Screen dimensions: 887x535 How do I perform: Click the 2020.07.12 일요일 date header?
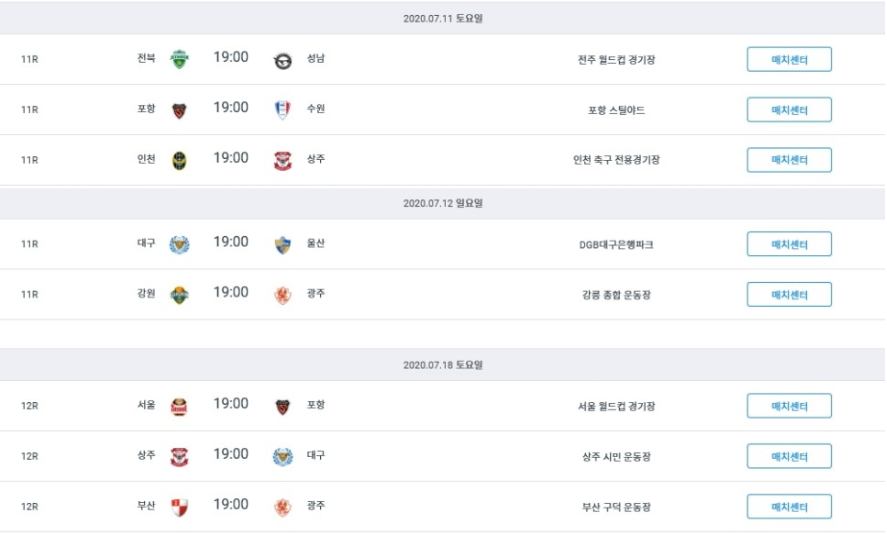pos(443,203)
